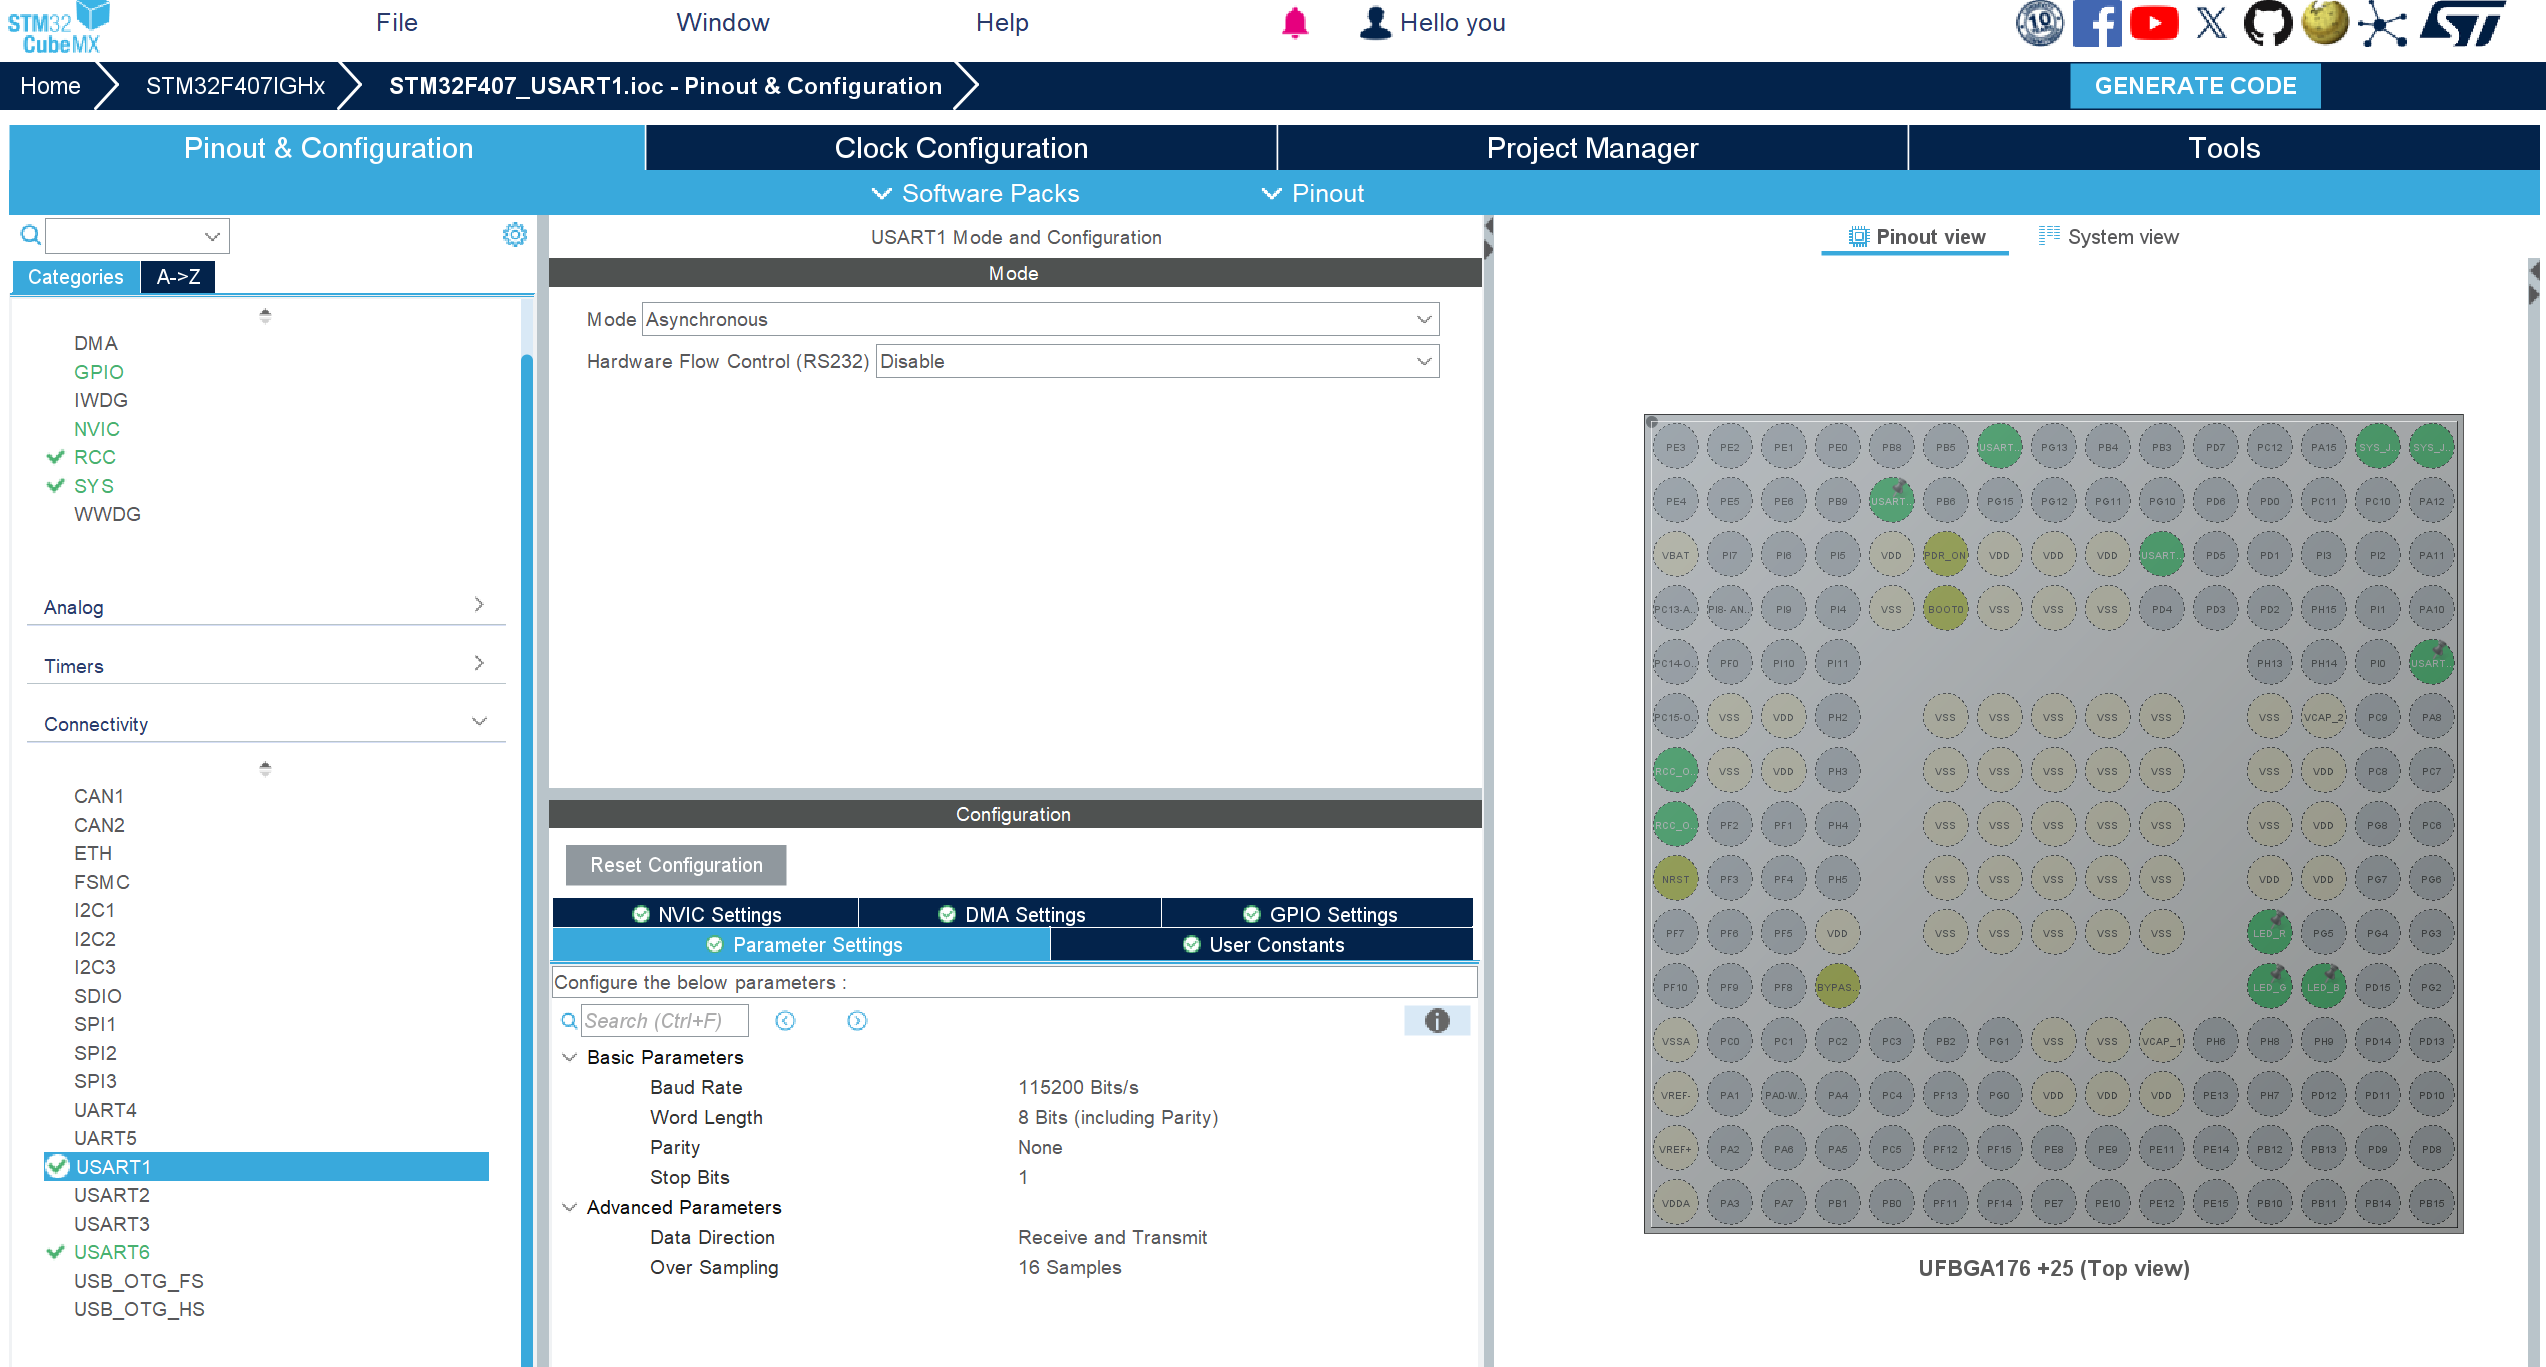The width and height of the screenshot is (2546, 1367).
Task: Open the Facebook icon link
Action: pos(2096,23)
